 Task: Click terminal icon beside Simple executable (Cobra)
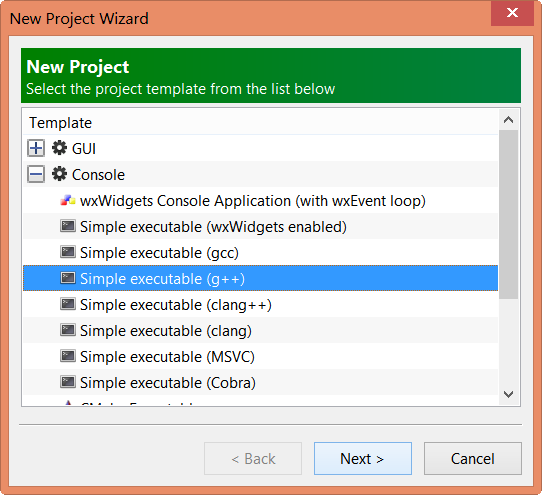pos(68,382)
